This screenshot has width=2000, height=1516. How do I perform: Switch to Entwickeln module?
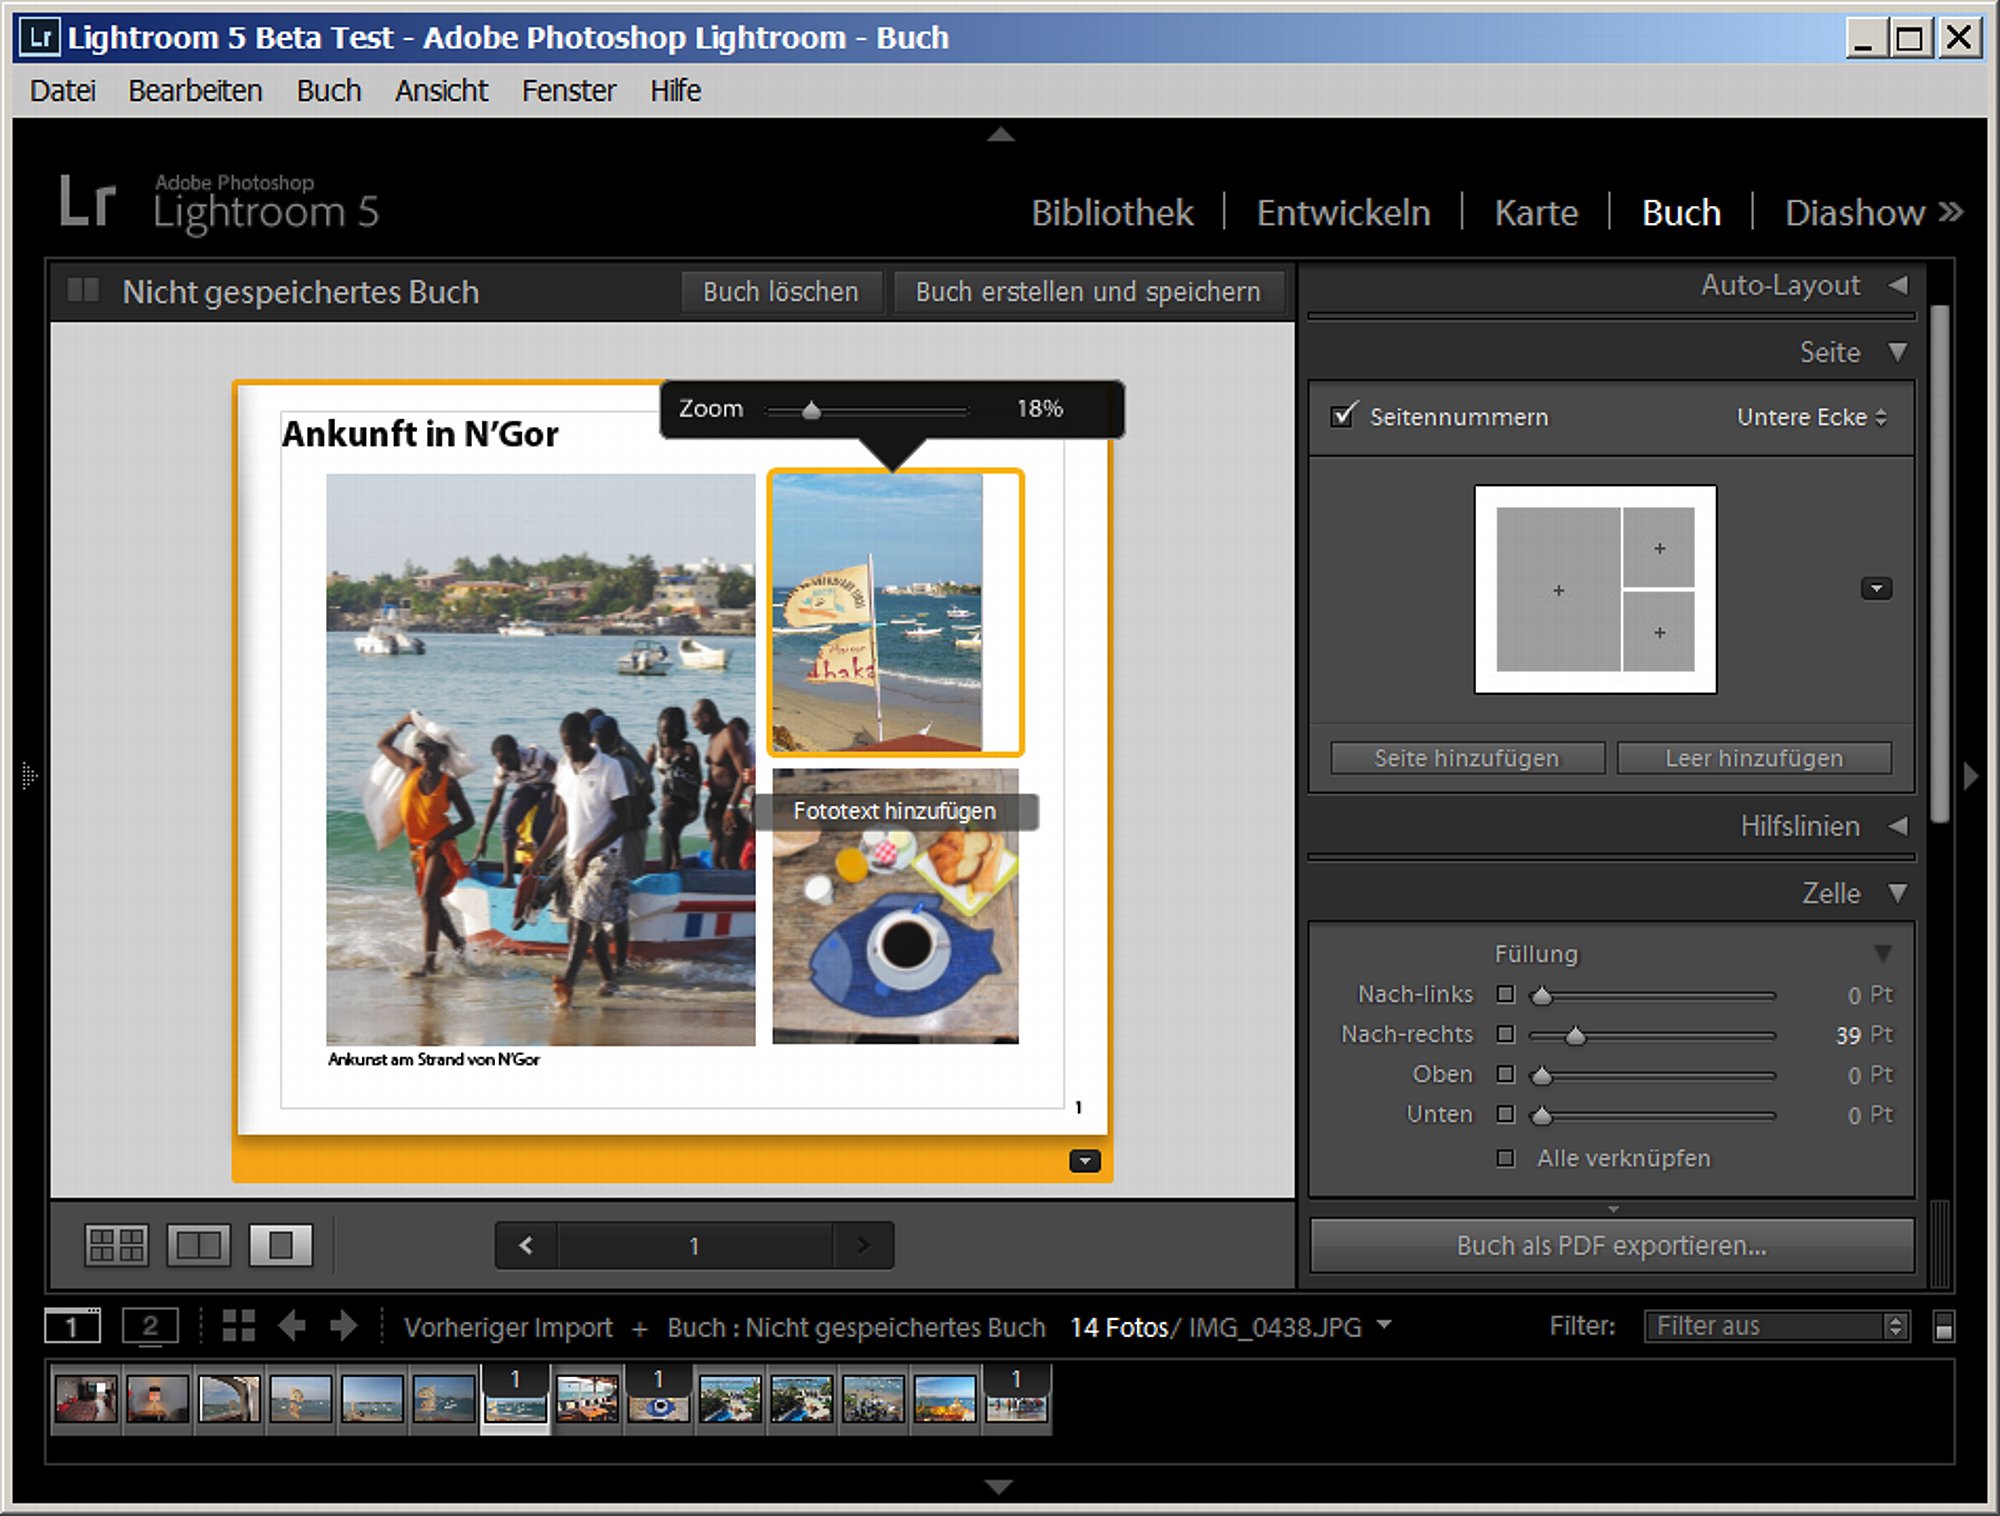coord(1343,213)
